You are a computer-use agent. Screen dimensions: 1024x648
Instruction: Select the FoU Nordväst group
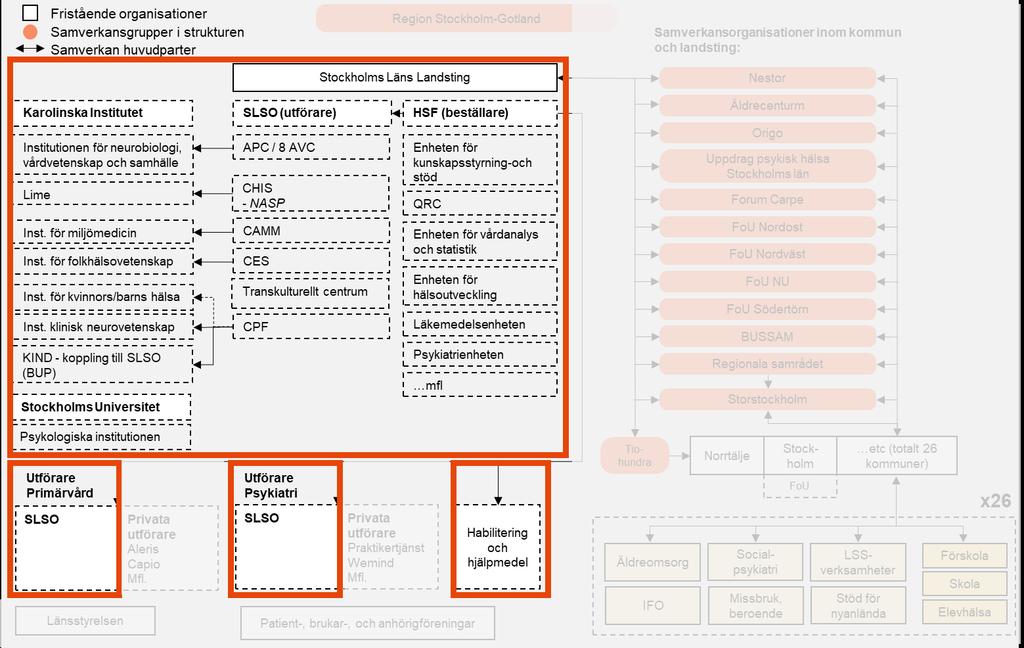point(767,254)
